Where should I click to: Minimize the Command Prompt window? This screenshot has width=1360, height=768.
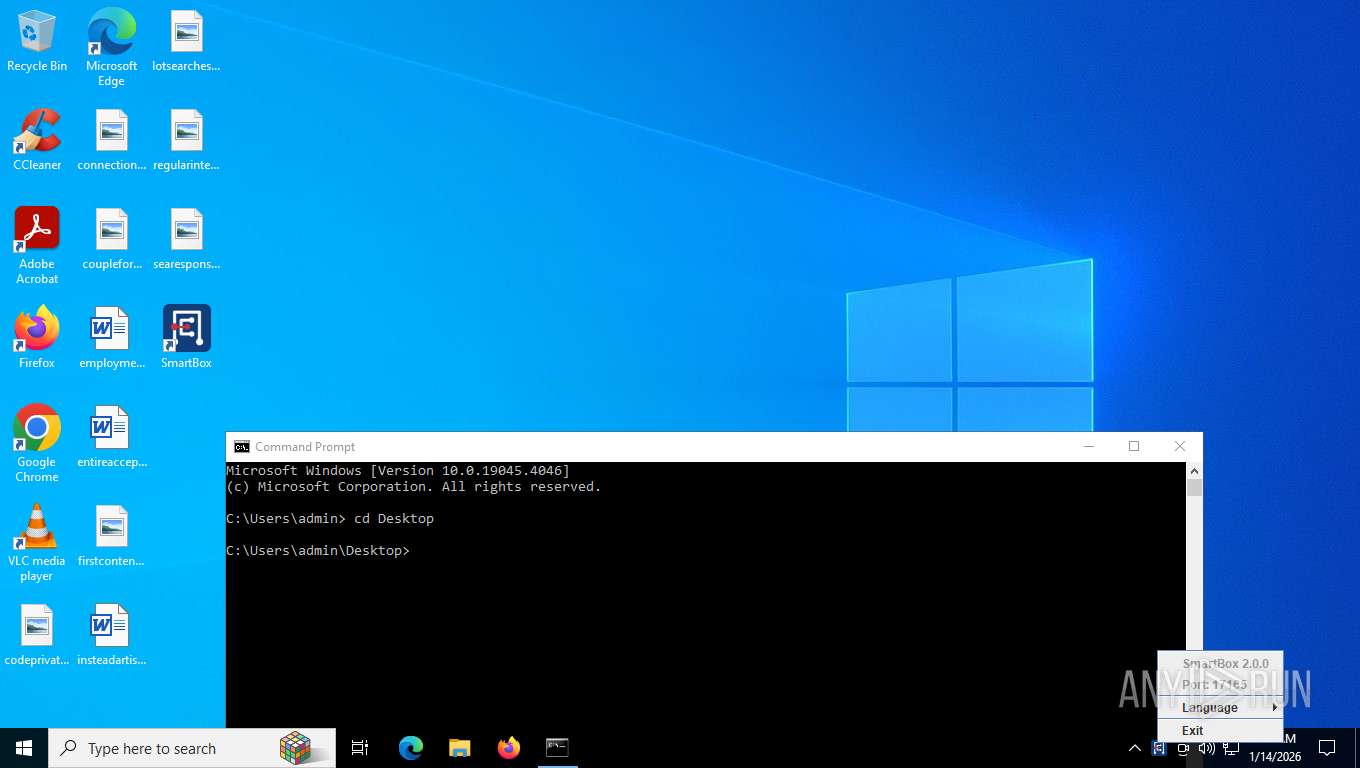pyautogui.click(x=1088, y=447)
